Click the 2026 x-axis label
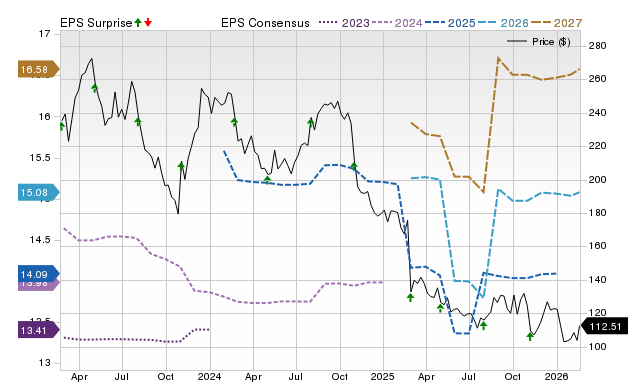The width and height of the screenshot is (640, 382). click(x=557, y=376)
